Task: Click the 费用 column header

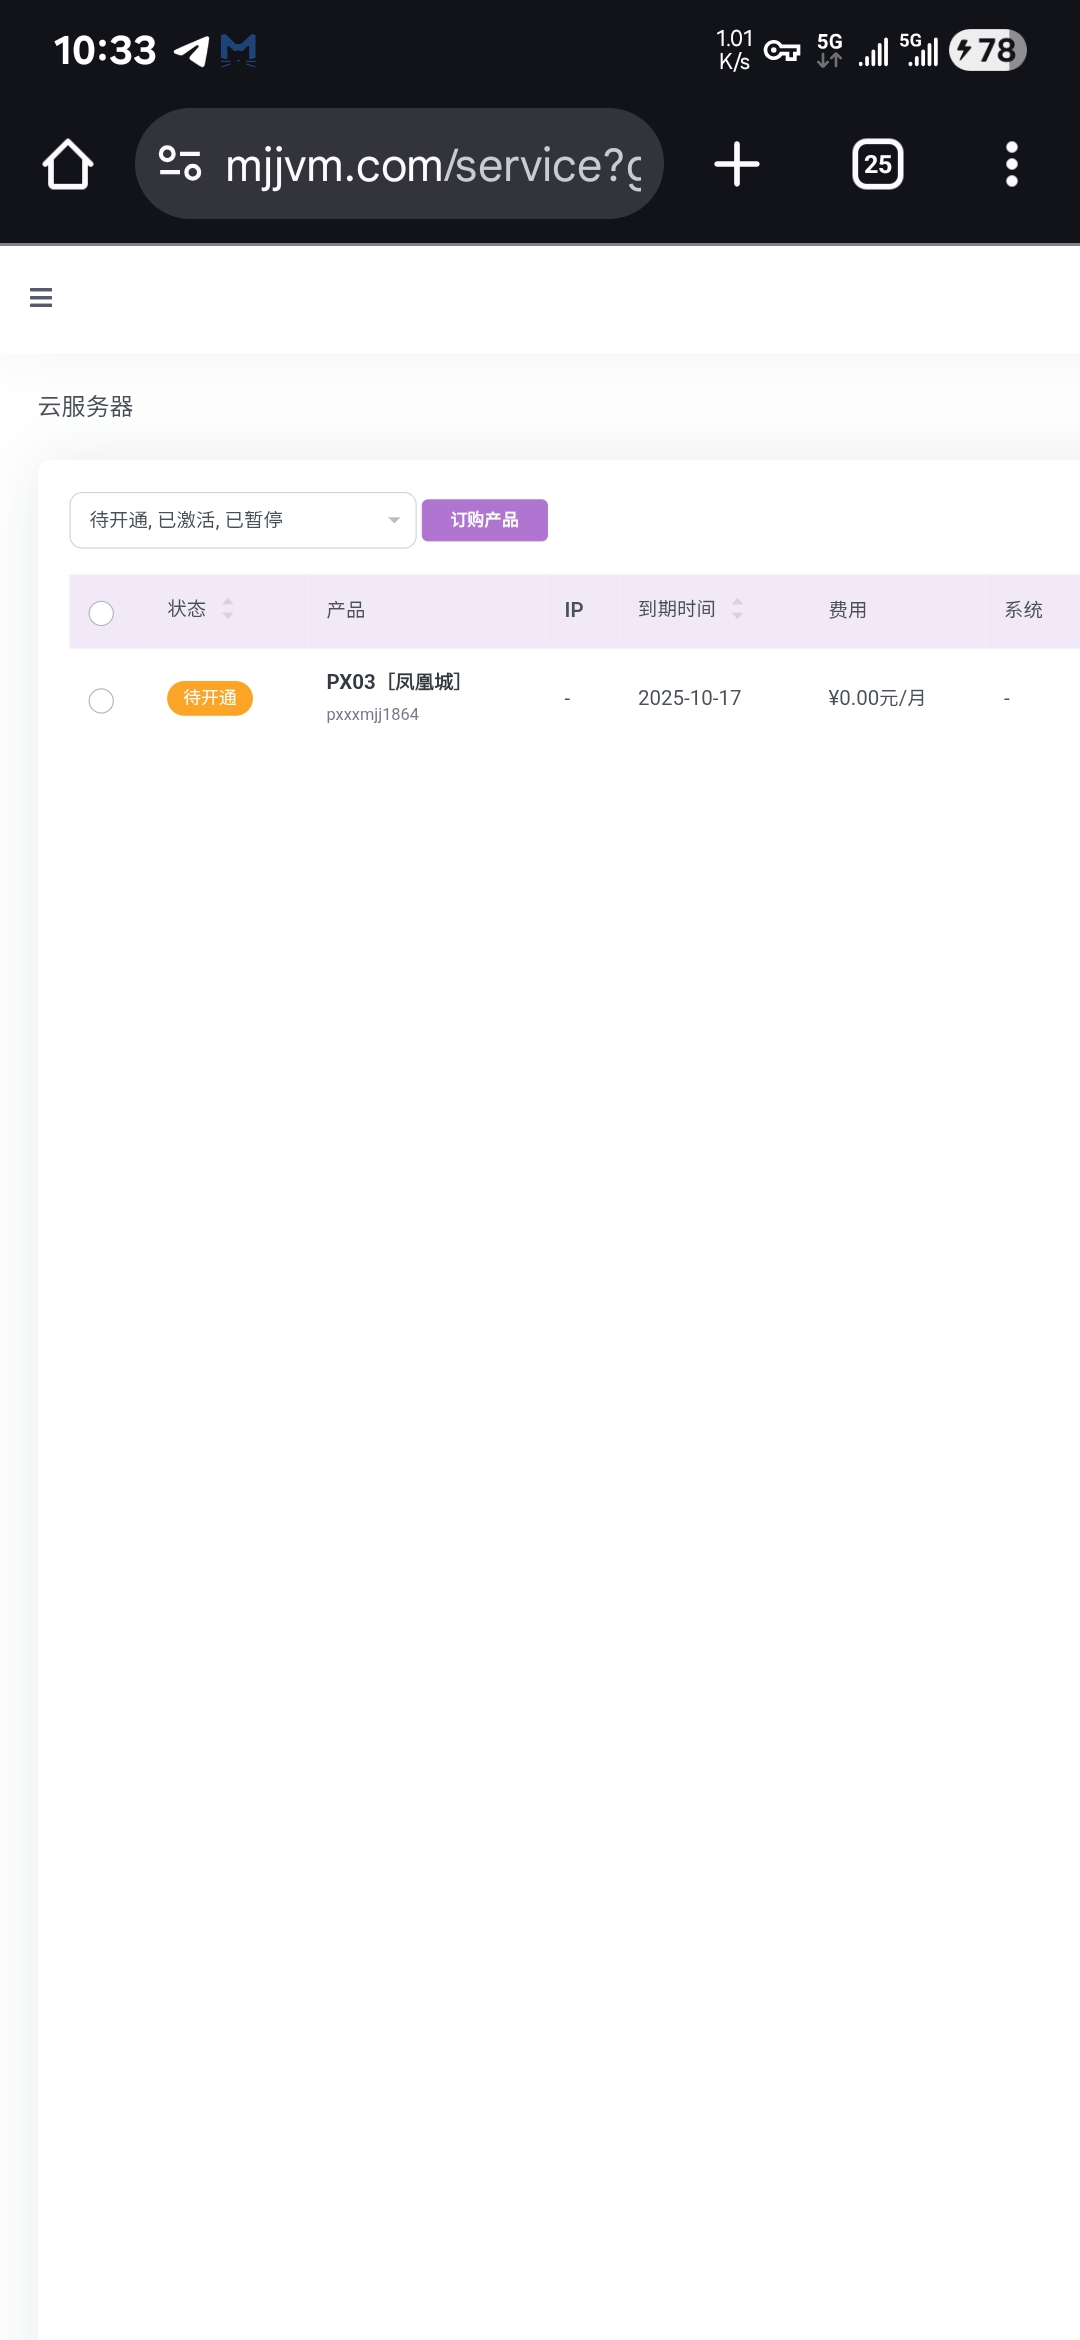Action: [847, 610]
